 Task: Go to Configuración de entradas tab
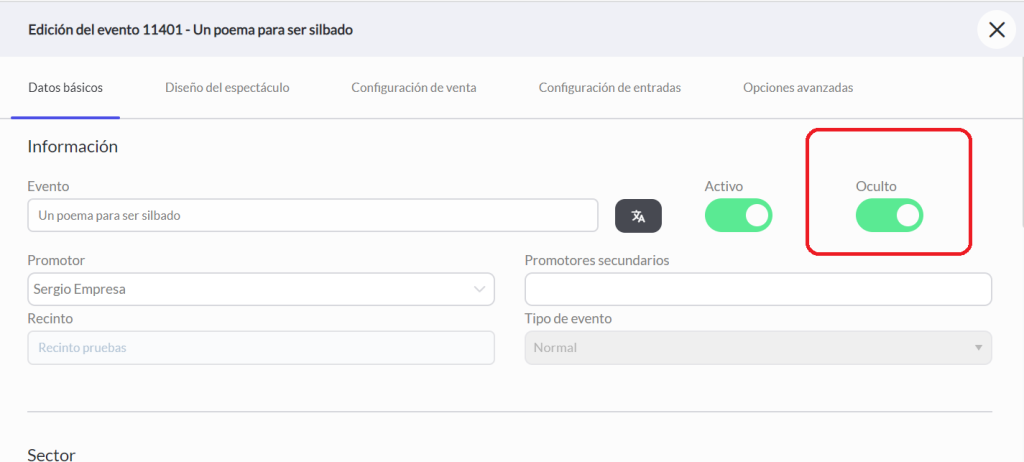[609, 88]
